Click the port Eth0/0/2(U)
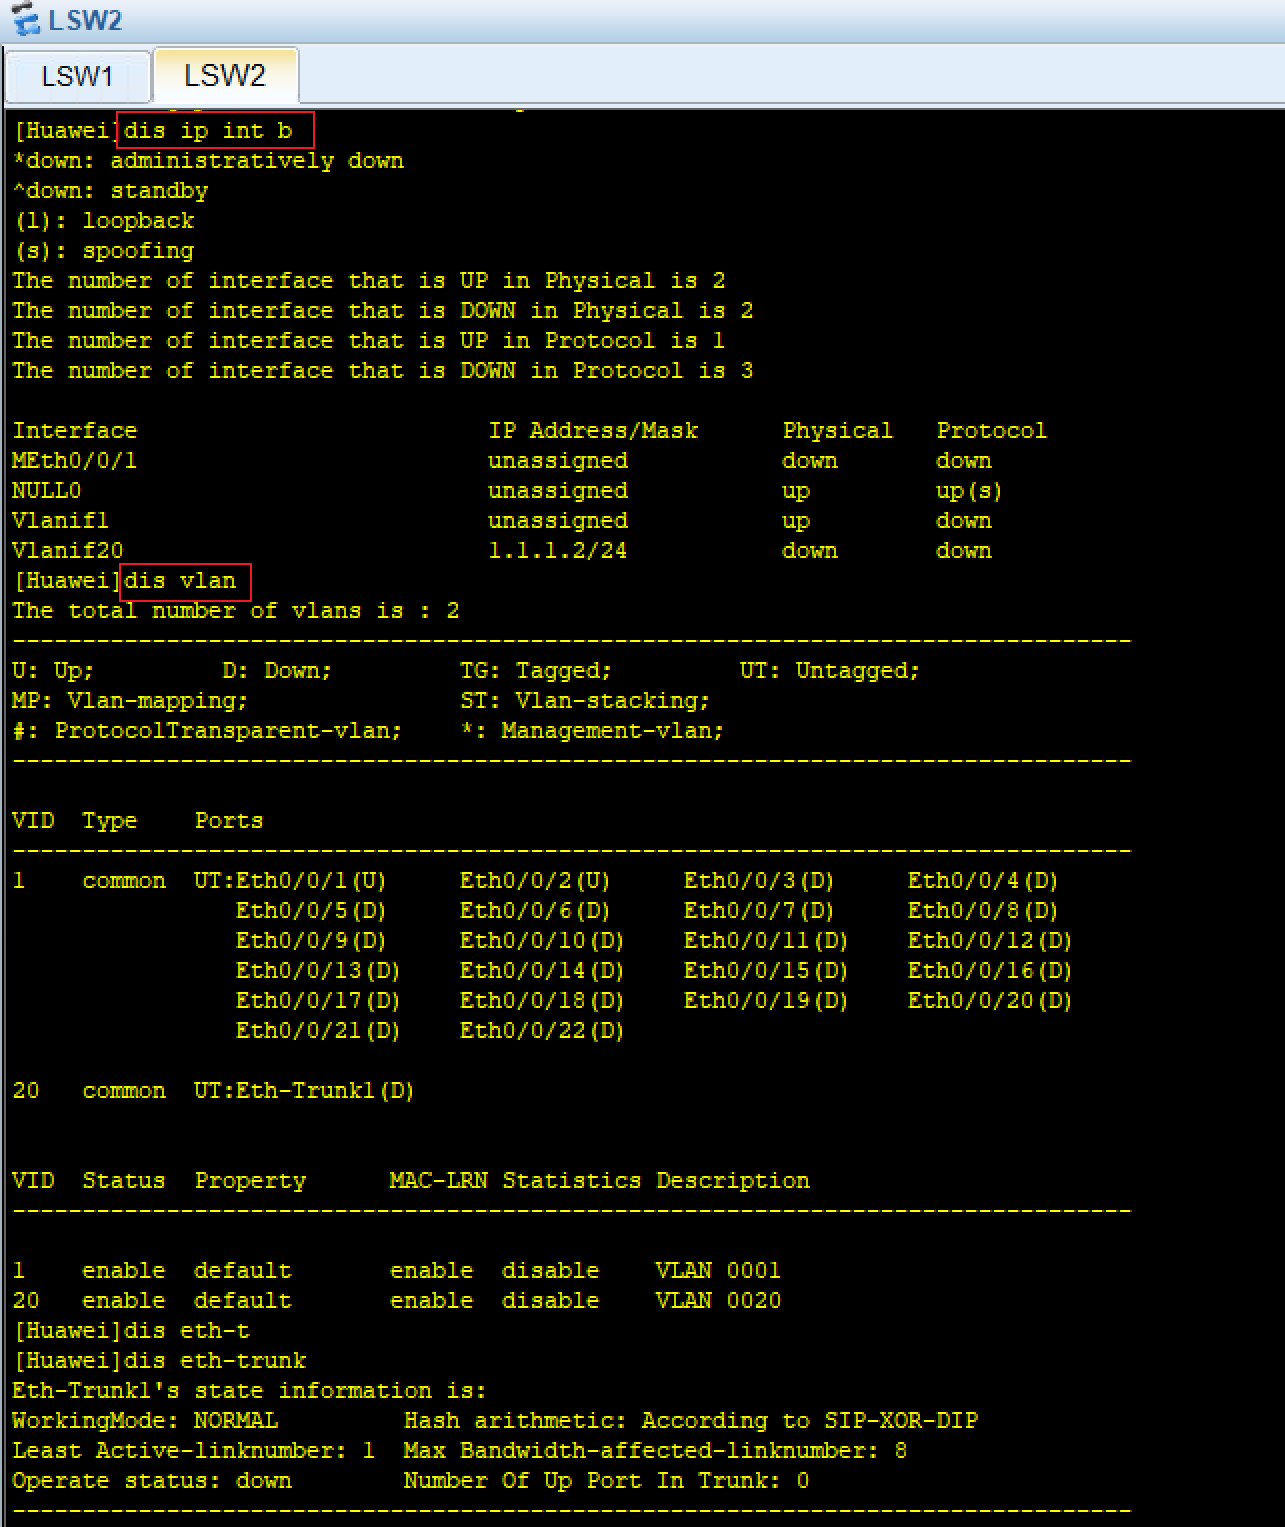This screenshot has width=1285, height=1527. pos(535,881)
